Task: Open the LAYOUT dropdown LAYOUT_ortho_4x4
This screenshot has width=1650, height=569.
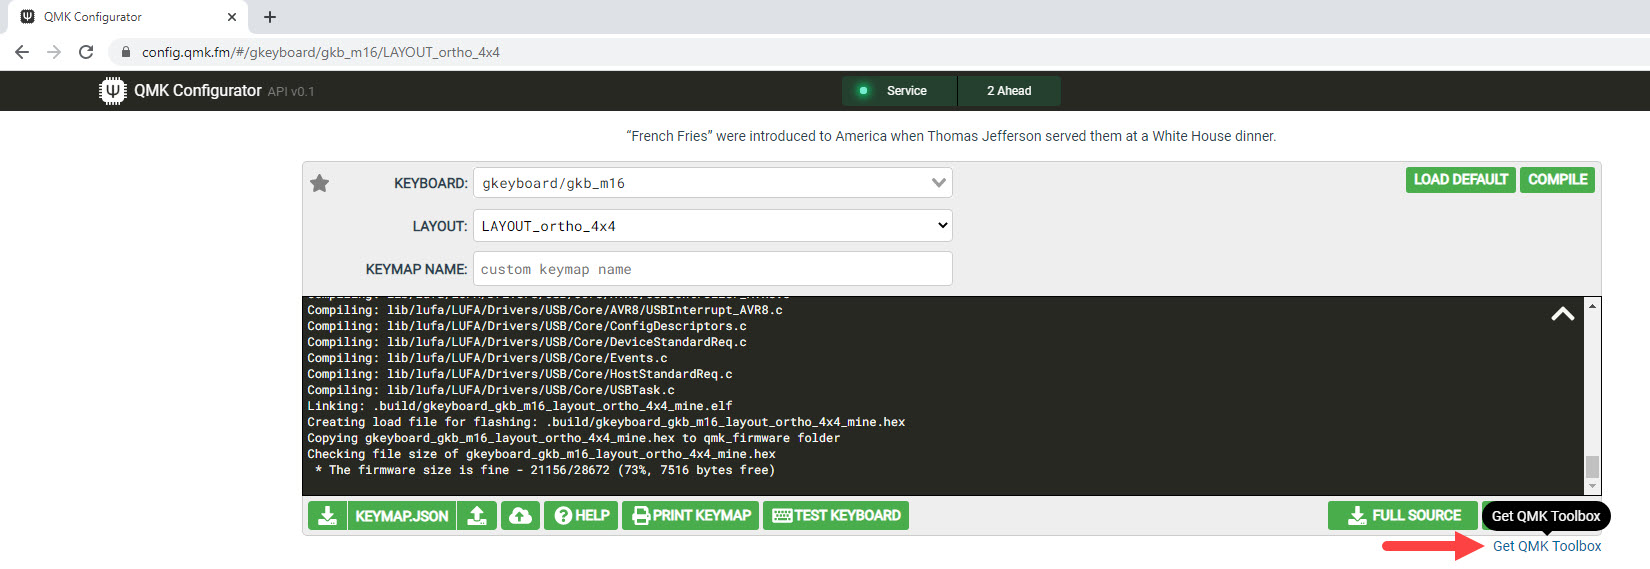Action: point(713,226)
